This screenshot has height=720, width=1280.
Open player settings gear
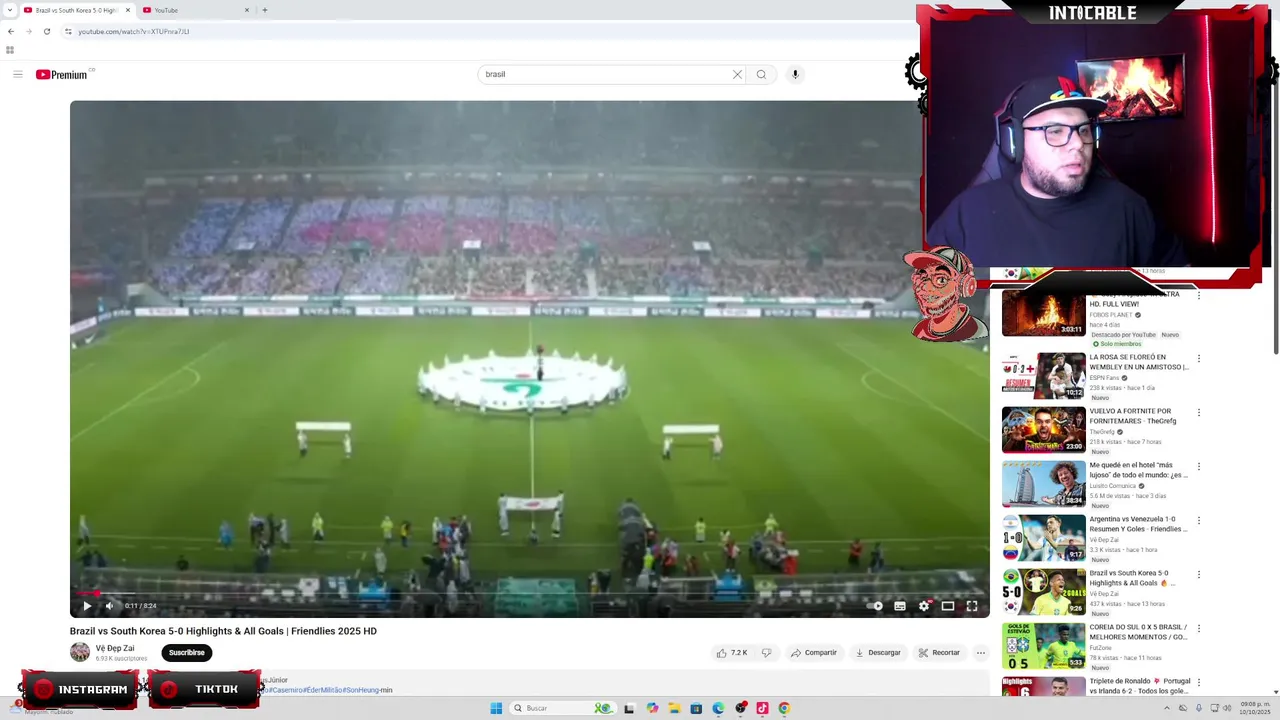click(924, 606)
